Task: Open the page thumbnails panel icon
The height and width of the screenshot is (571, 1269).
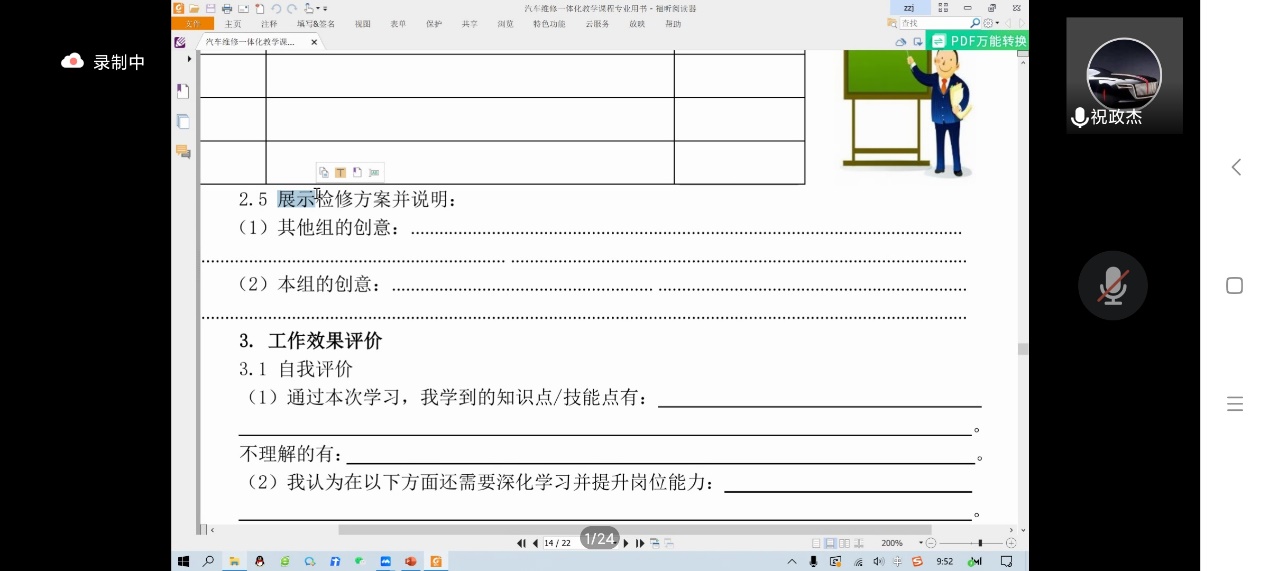Action: [183, 122]
